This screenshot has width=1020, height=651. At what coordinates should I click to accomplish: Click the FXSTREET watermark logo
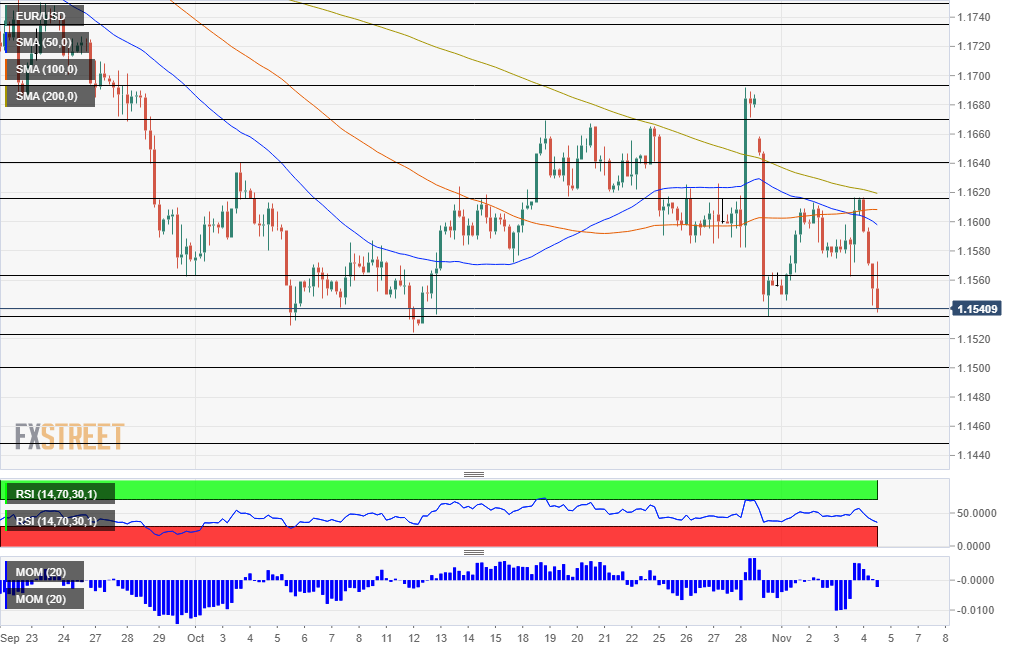(x=69, y=437)
